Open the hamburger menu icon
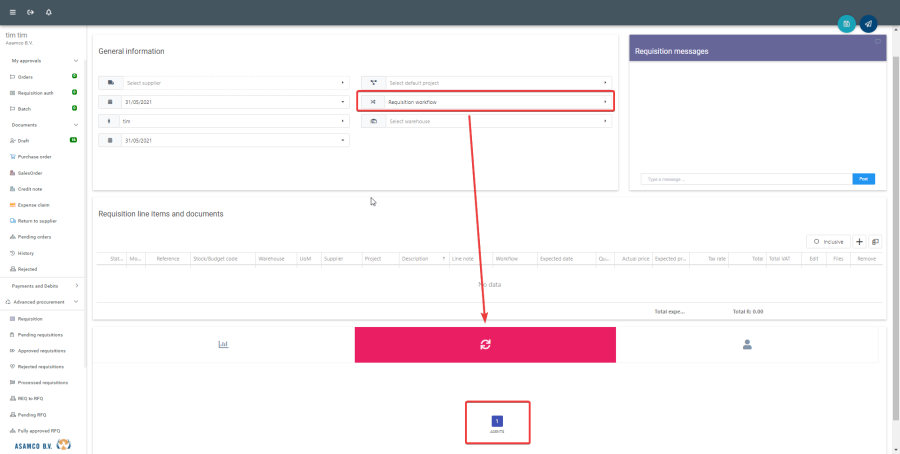This screenshot has width=900, height=454. [x=12, y=12]
